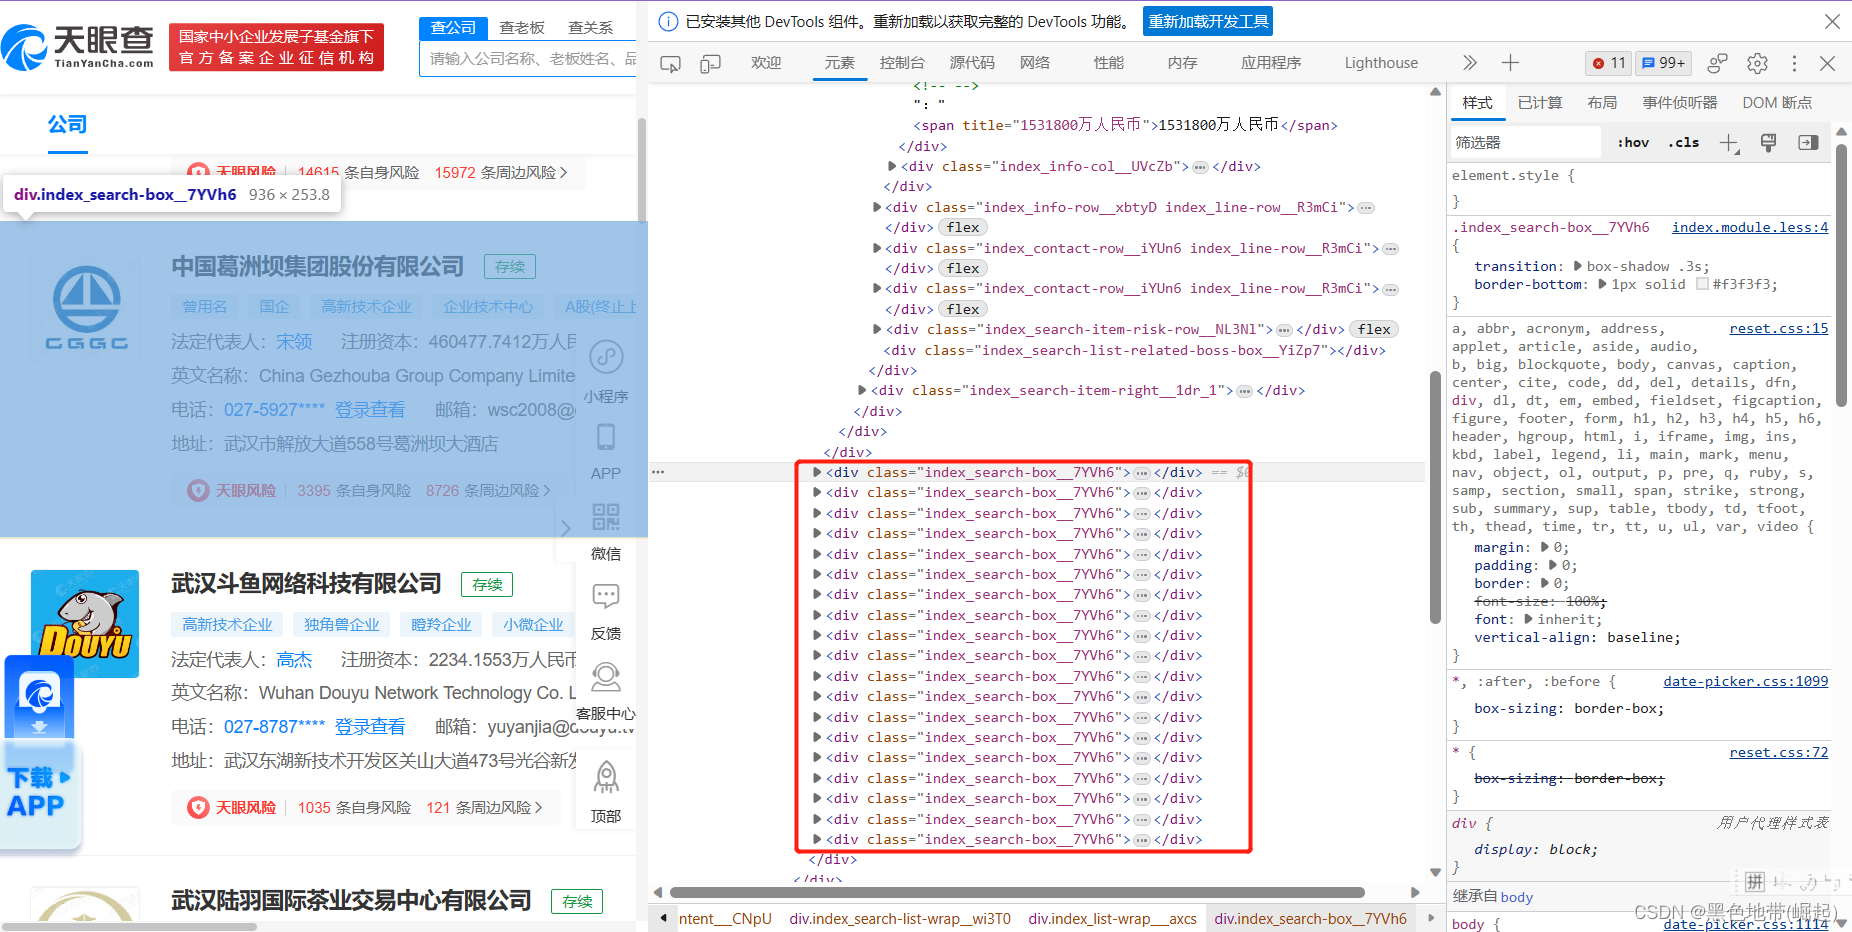The image size is (1852, 932).
Task: Expand index_search-item-risk-row__NL3Nl div node
Action: coord(877,329)
